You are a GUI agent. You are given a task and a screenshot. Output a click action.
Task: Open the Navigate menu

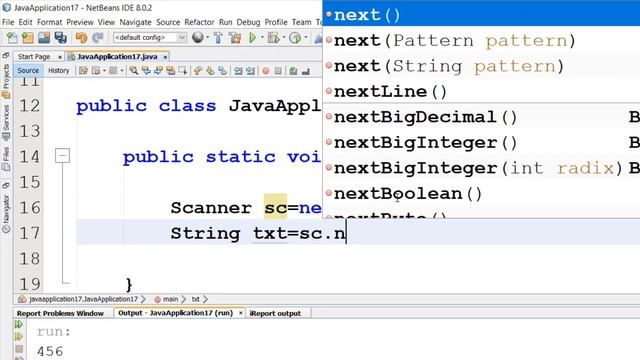point(136,22)
